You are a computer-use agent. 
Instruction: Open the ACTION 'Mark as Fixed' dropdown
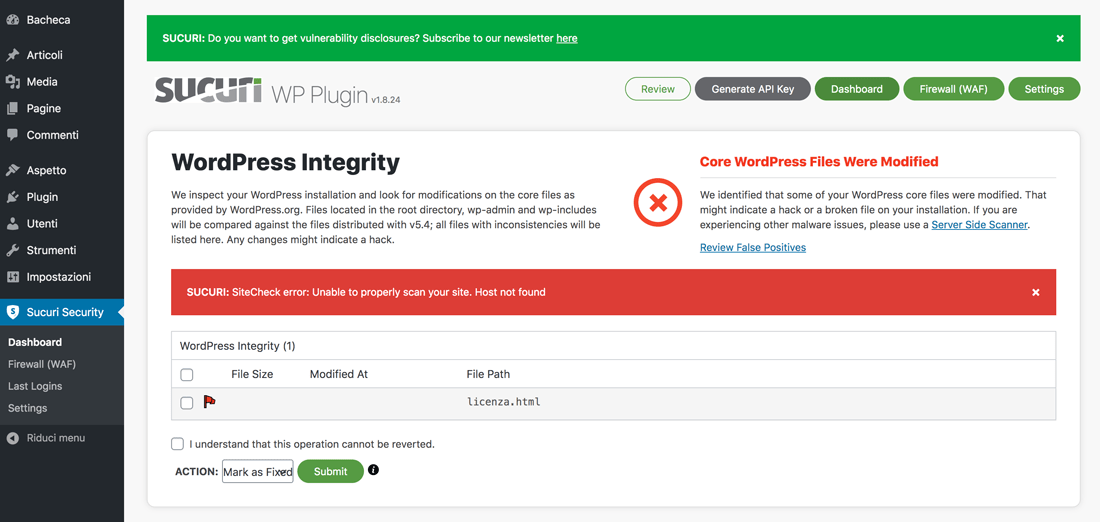click(257, 471)
